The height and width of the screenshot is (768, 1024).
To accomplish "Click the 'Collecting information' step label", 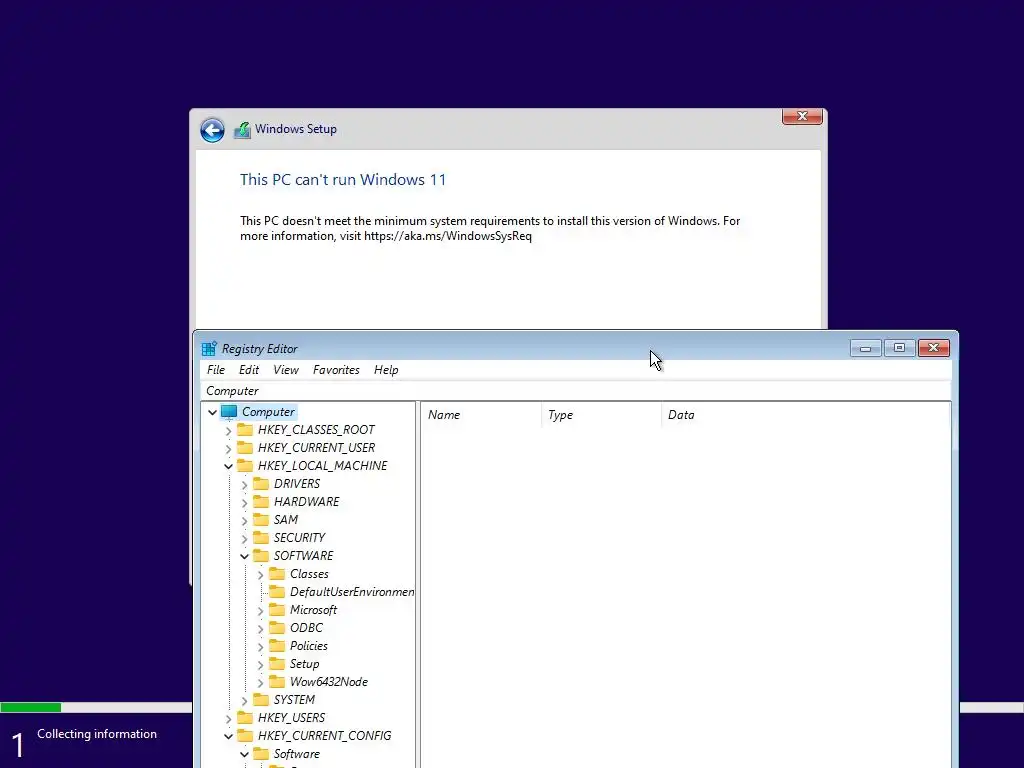I will click(97, 734).
